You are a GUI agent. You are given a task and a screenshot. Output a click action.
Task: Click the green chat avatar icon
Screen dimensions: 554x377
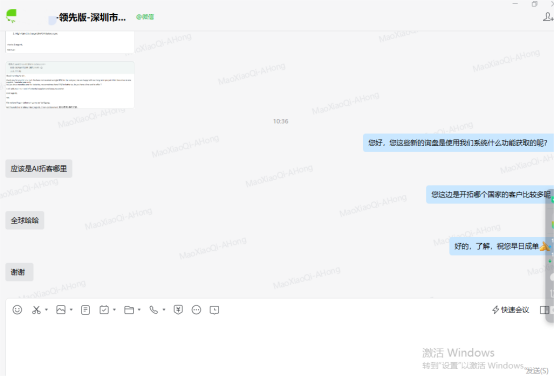click(11, 16)
